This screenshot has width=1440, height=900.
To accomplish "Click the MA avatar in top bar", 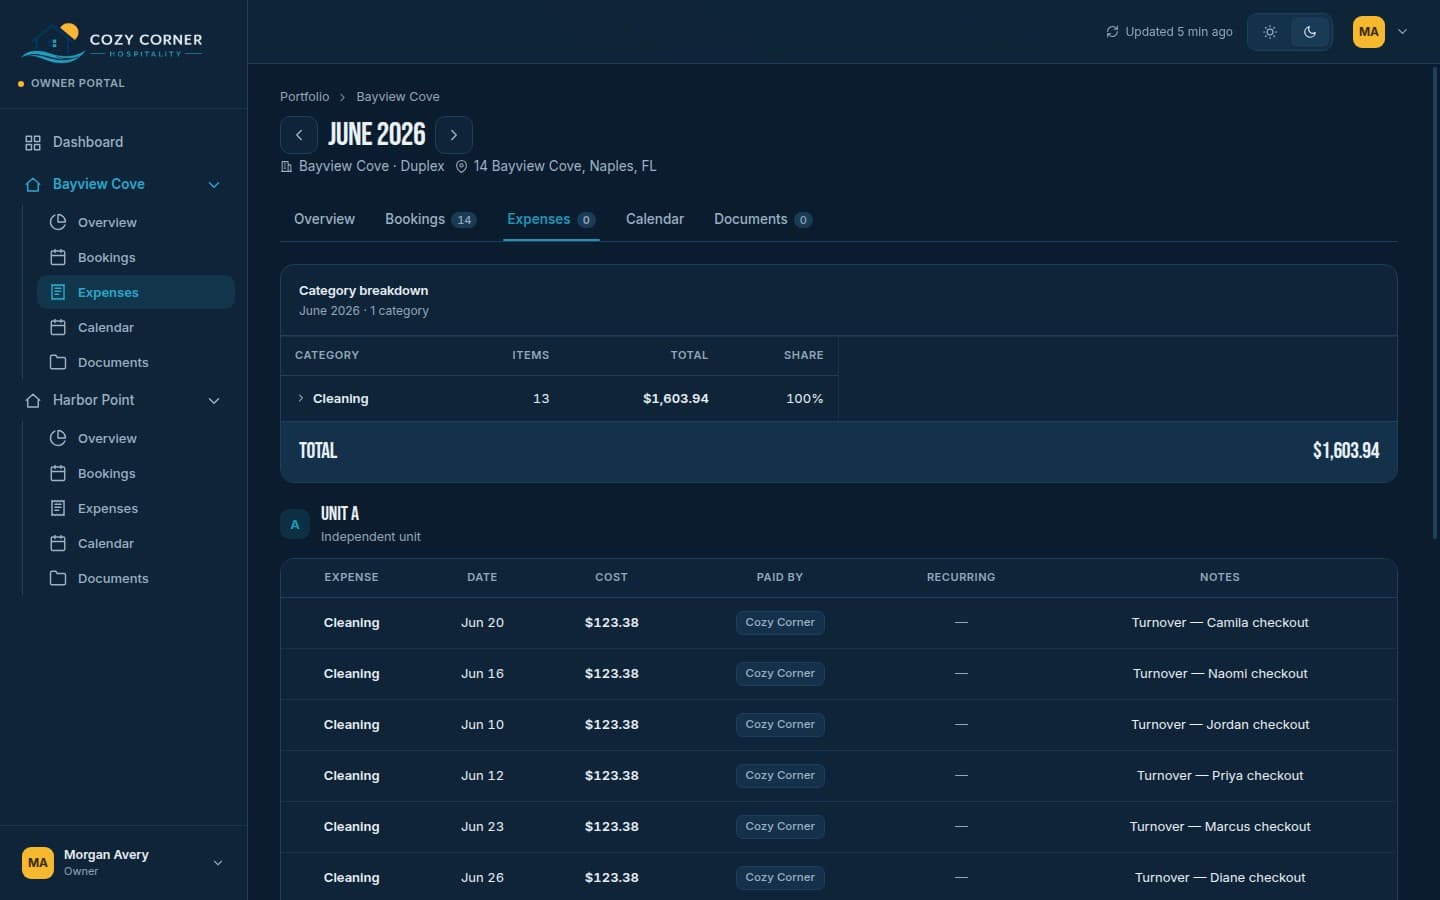I will (1369, 32).
